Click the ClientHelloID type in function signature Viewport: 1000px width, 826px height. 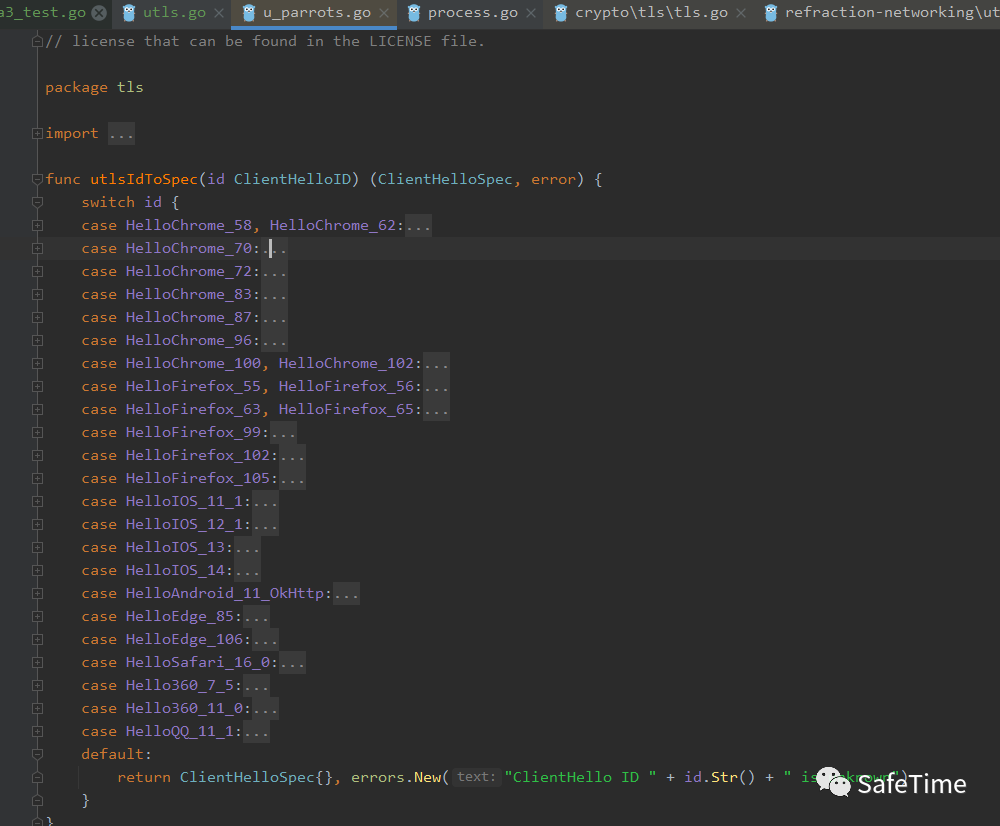(294, 180)
